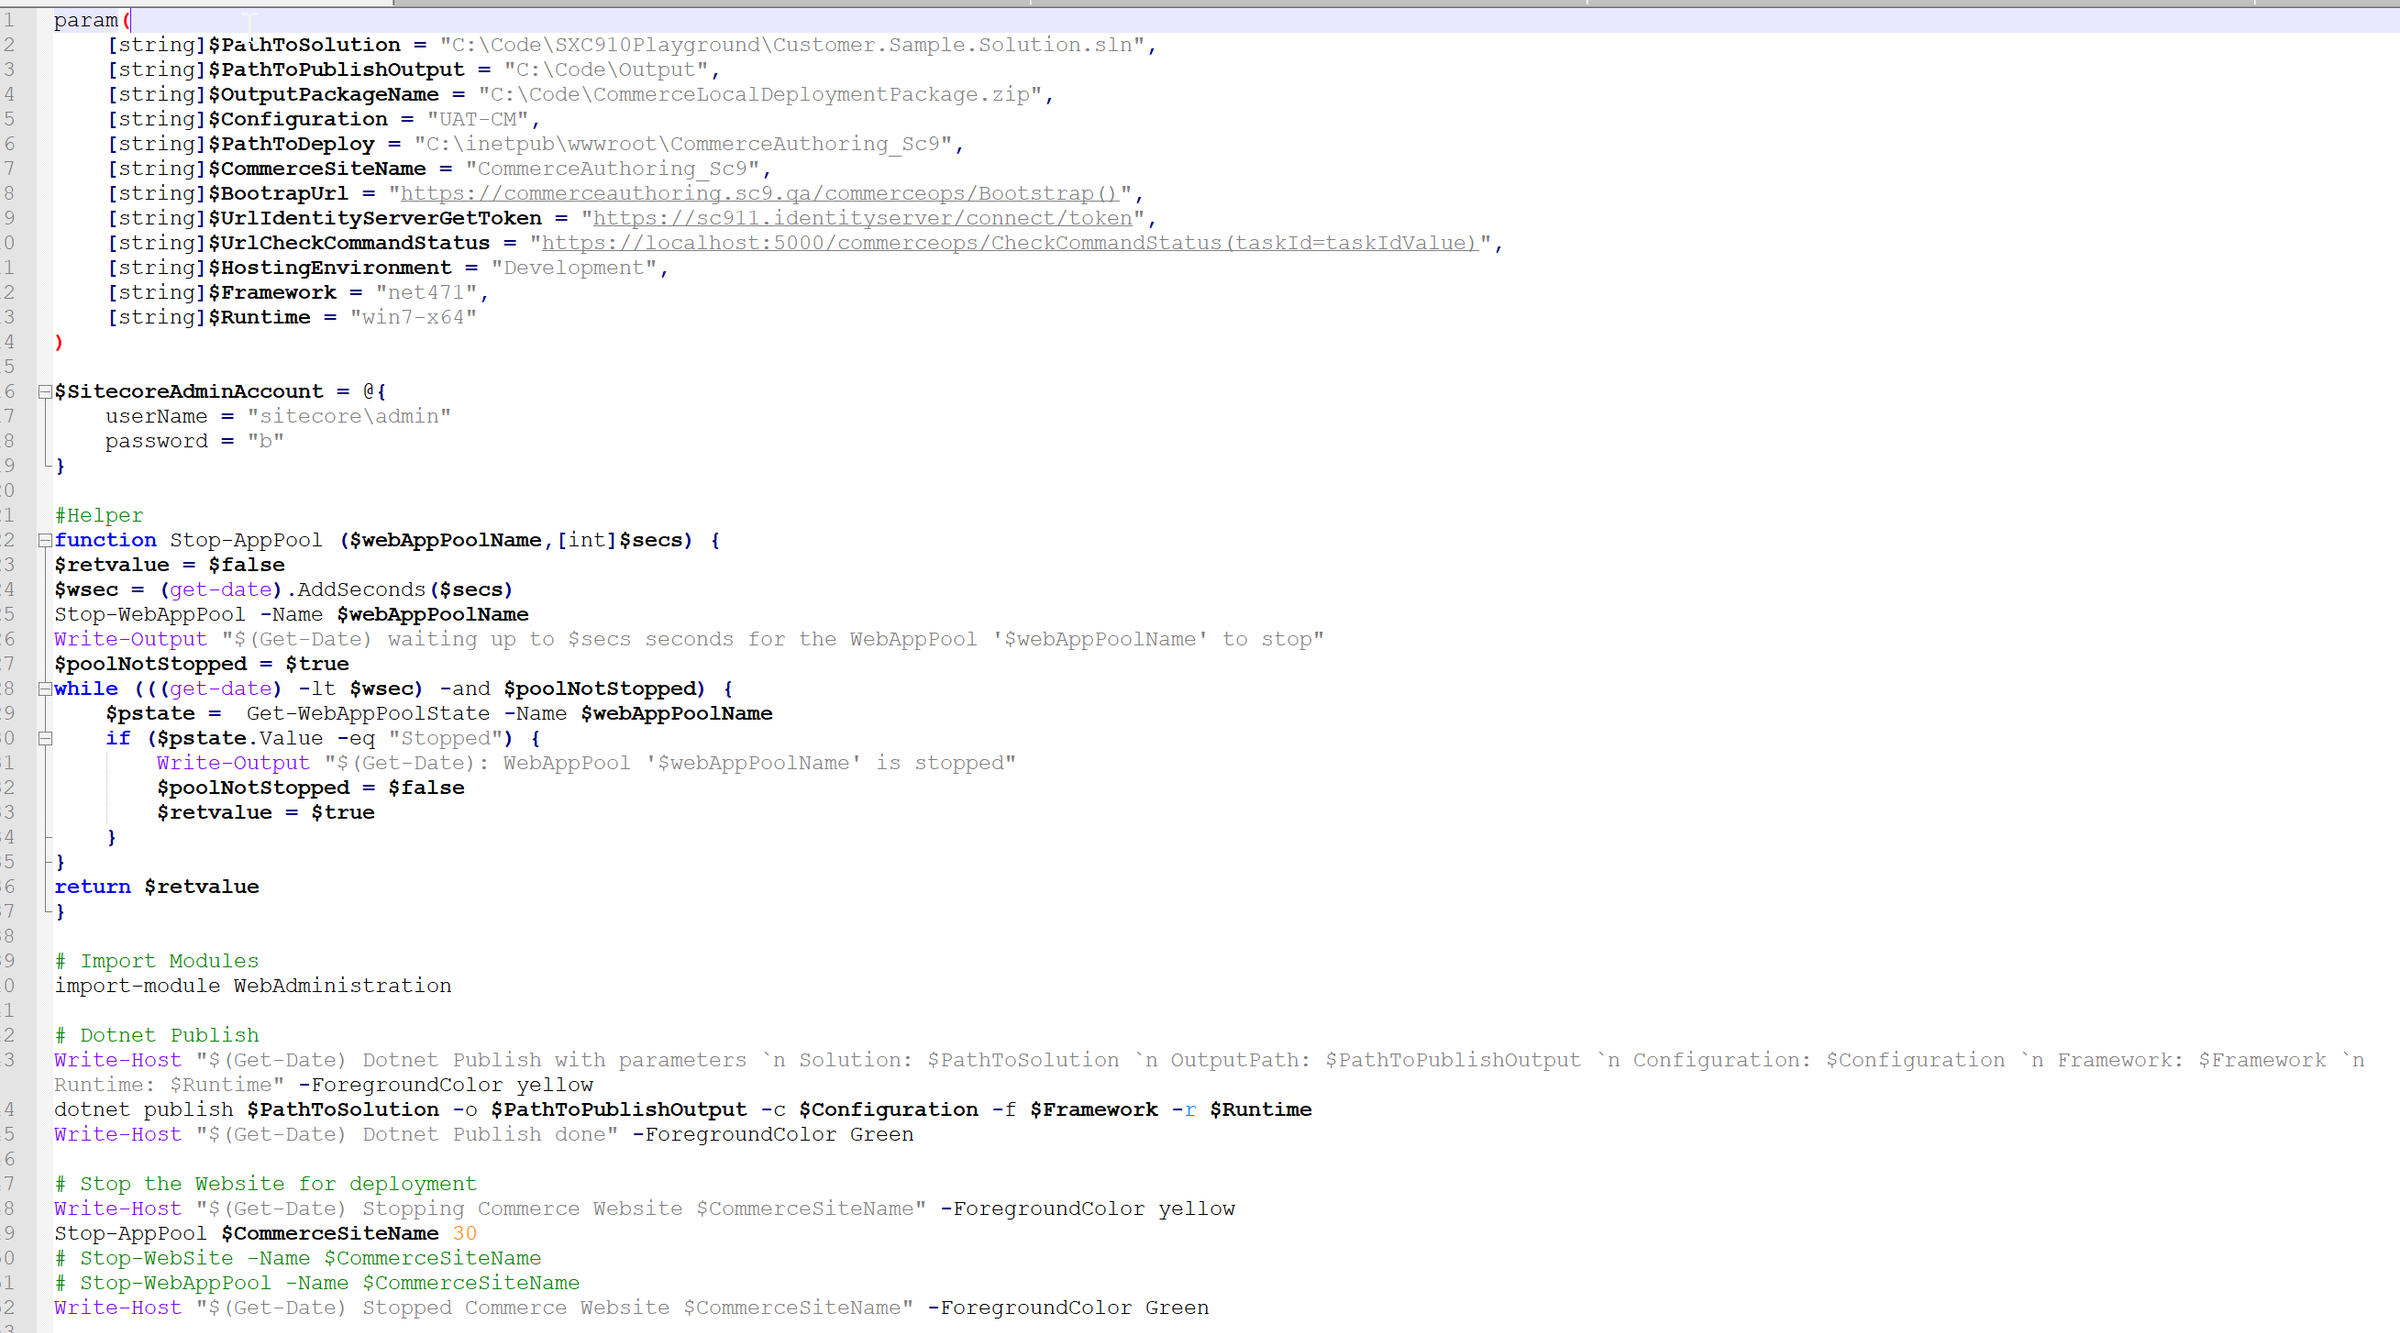Click the while keyword

(86, 689)
